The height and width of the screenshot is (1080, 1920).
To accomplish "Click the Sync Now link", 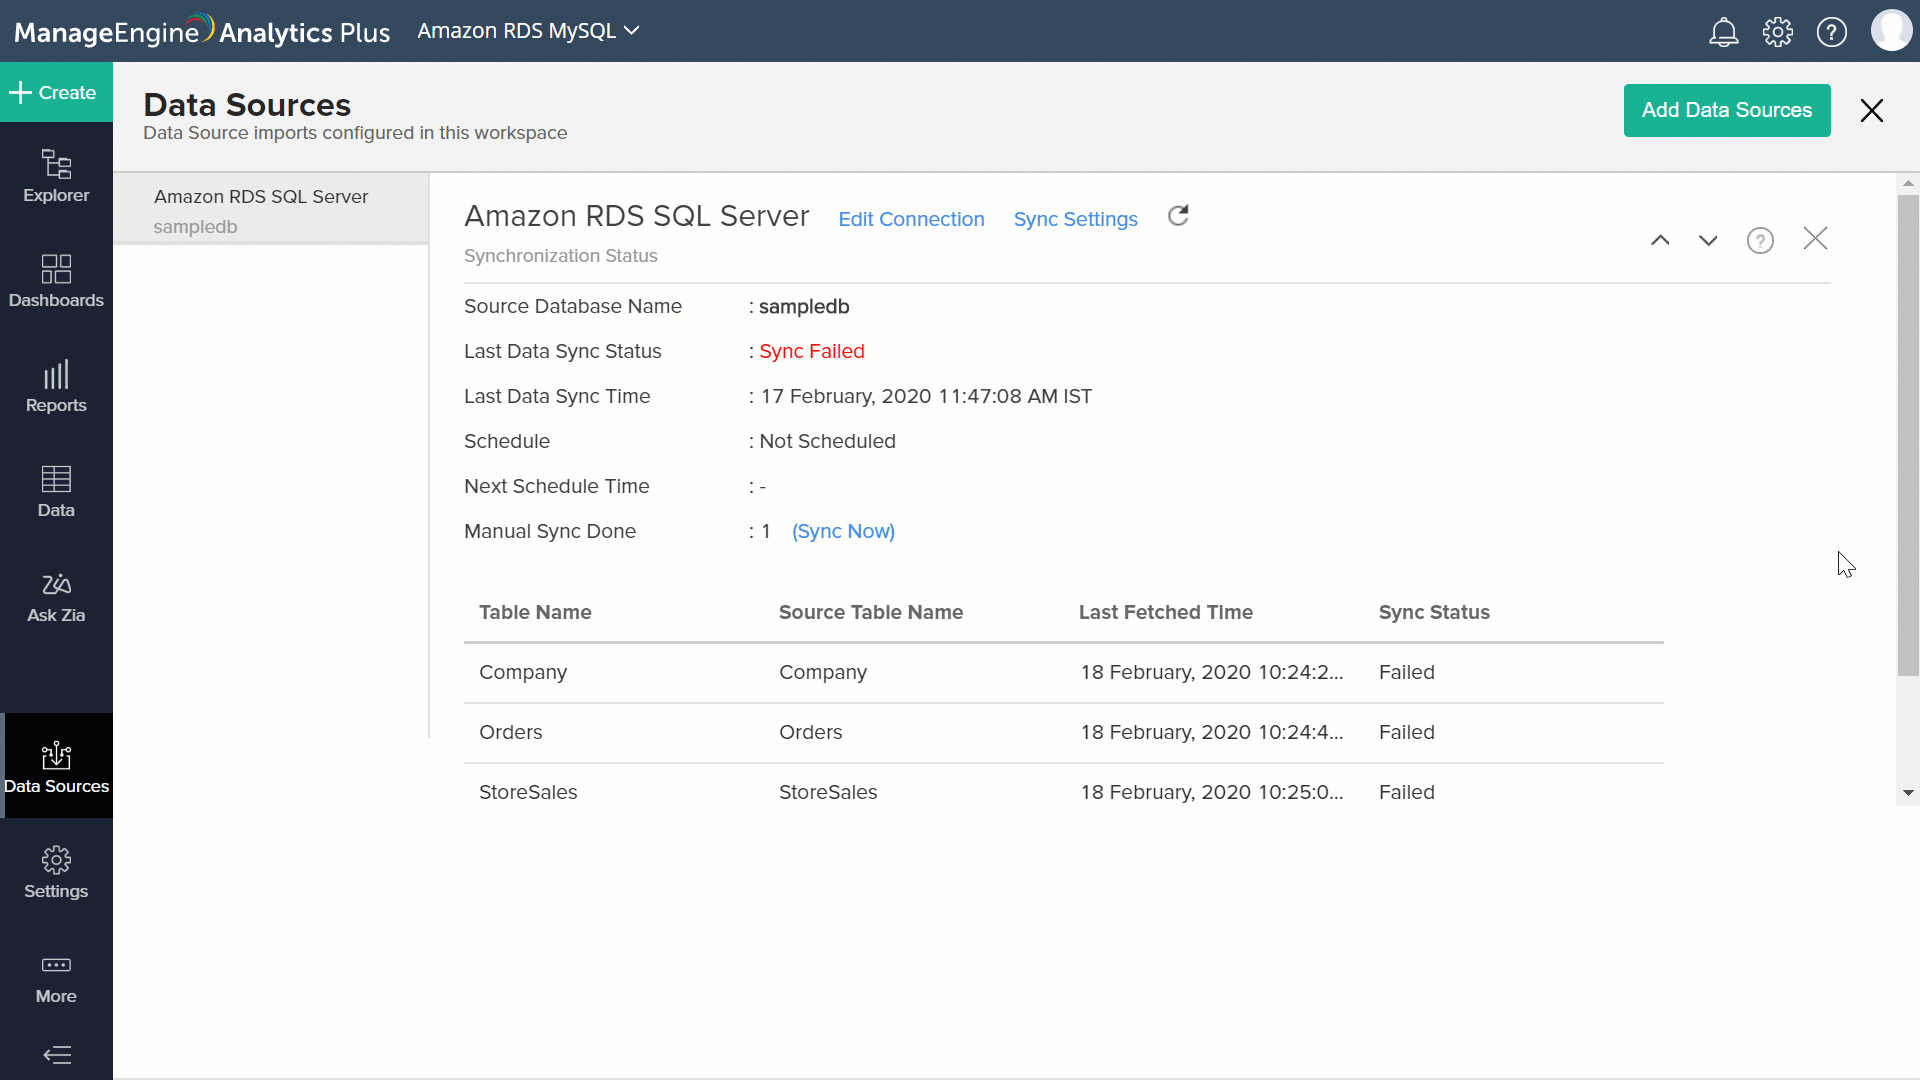I will (843, 531).
